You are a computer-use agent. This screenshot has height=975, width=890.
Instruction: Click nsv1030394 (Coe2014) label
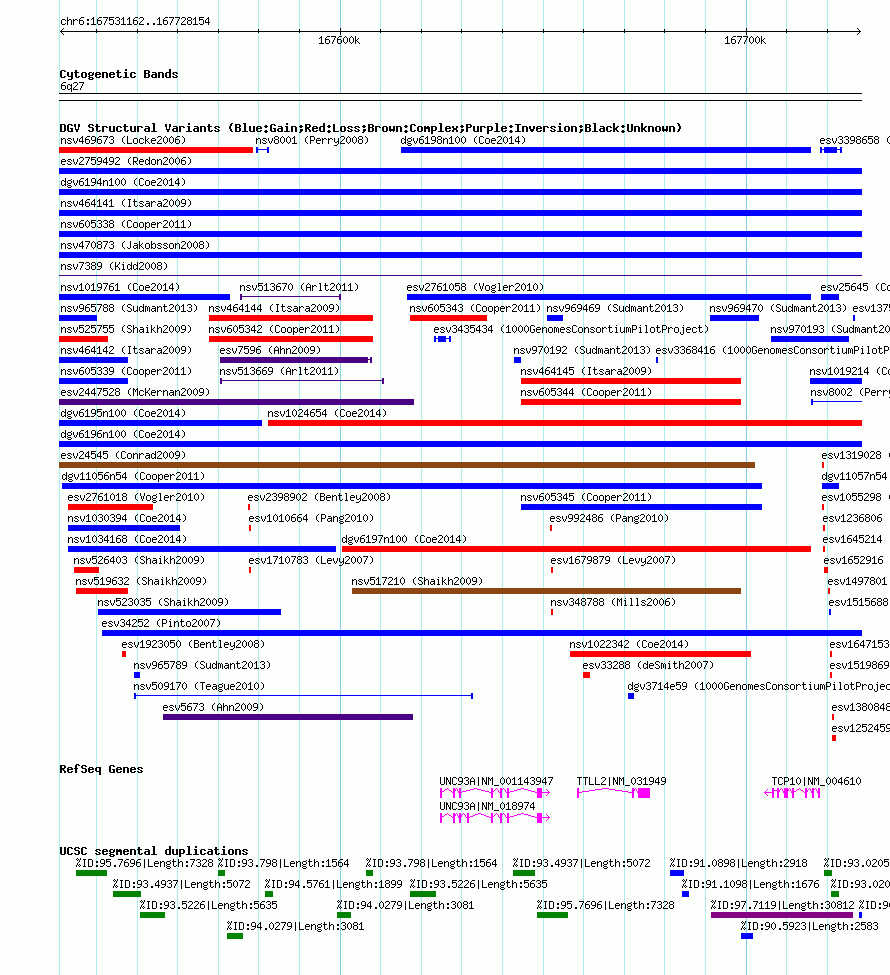click(127, 519)
